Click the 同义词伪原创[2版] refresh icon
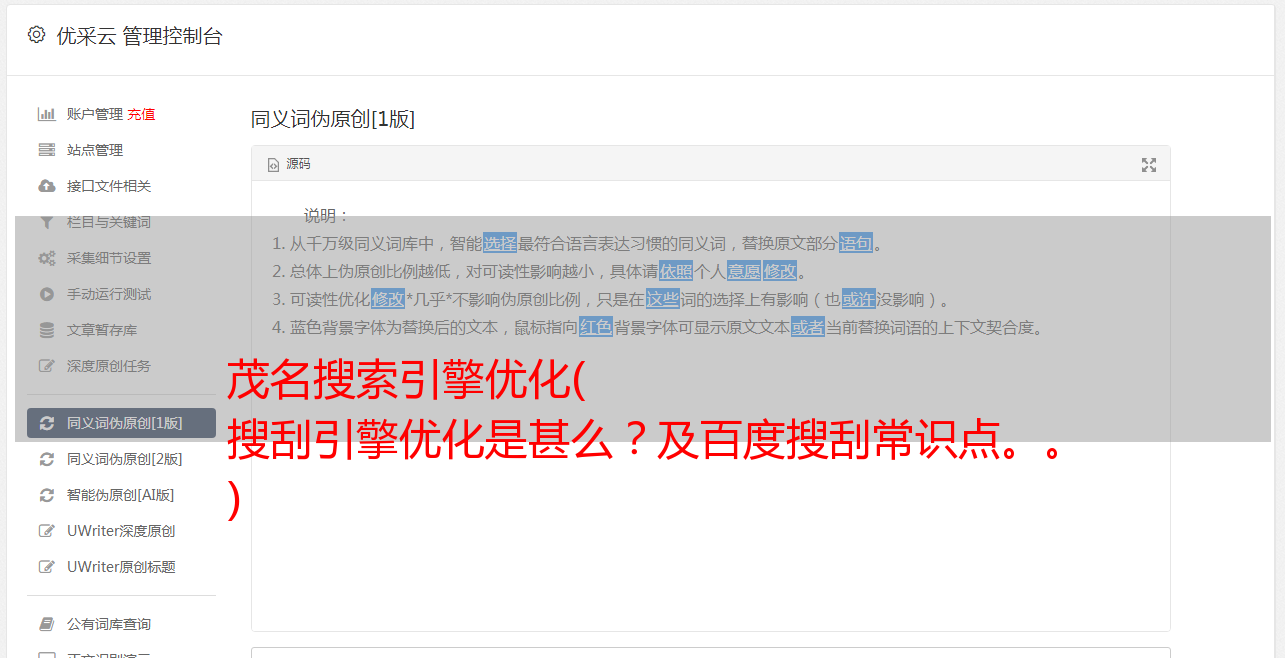 [x=46, y=459]
